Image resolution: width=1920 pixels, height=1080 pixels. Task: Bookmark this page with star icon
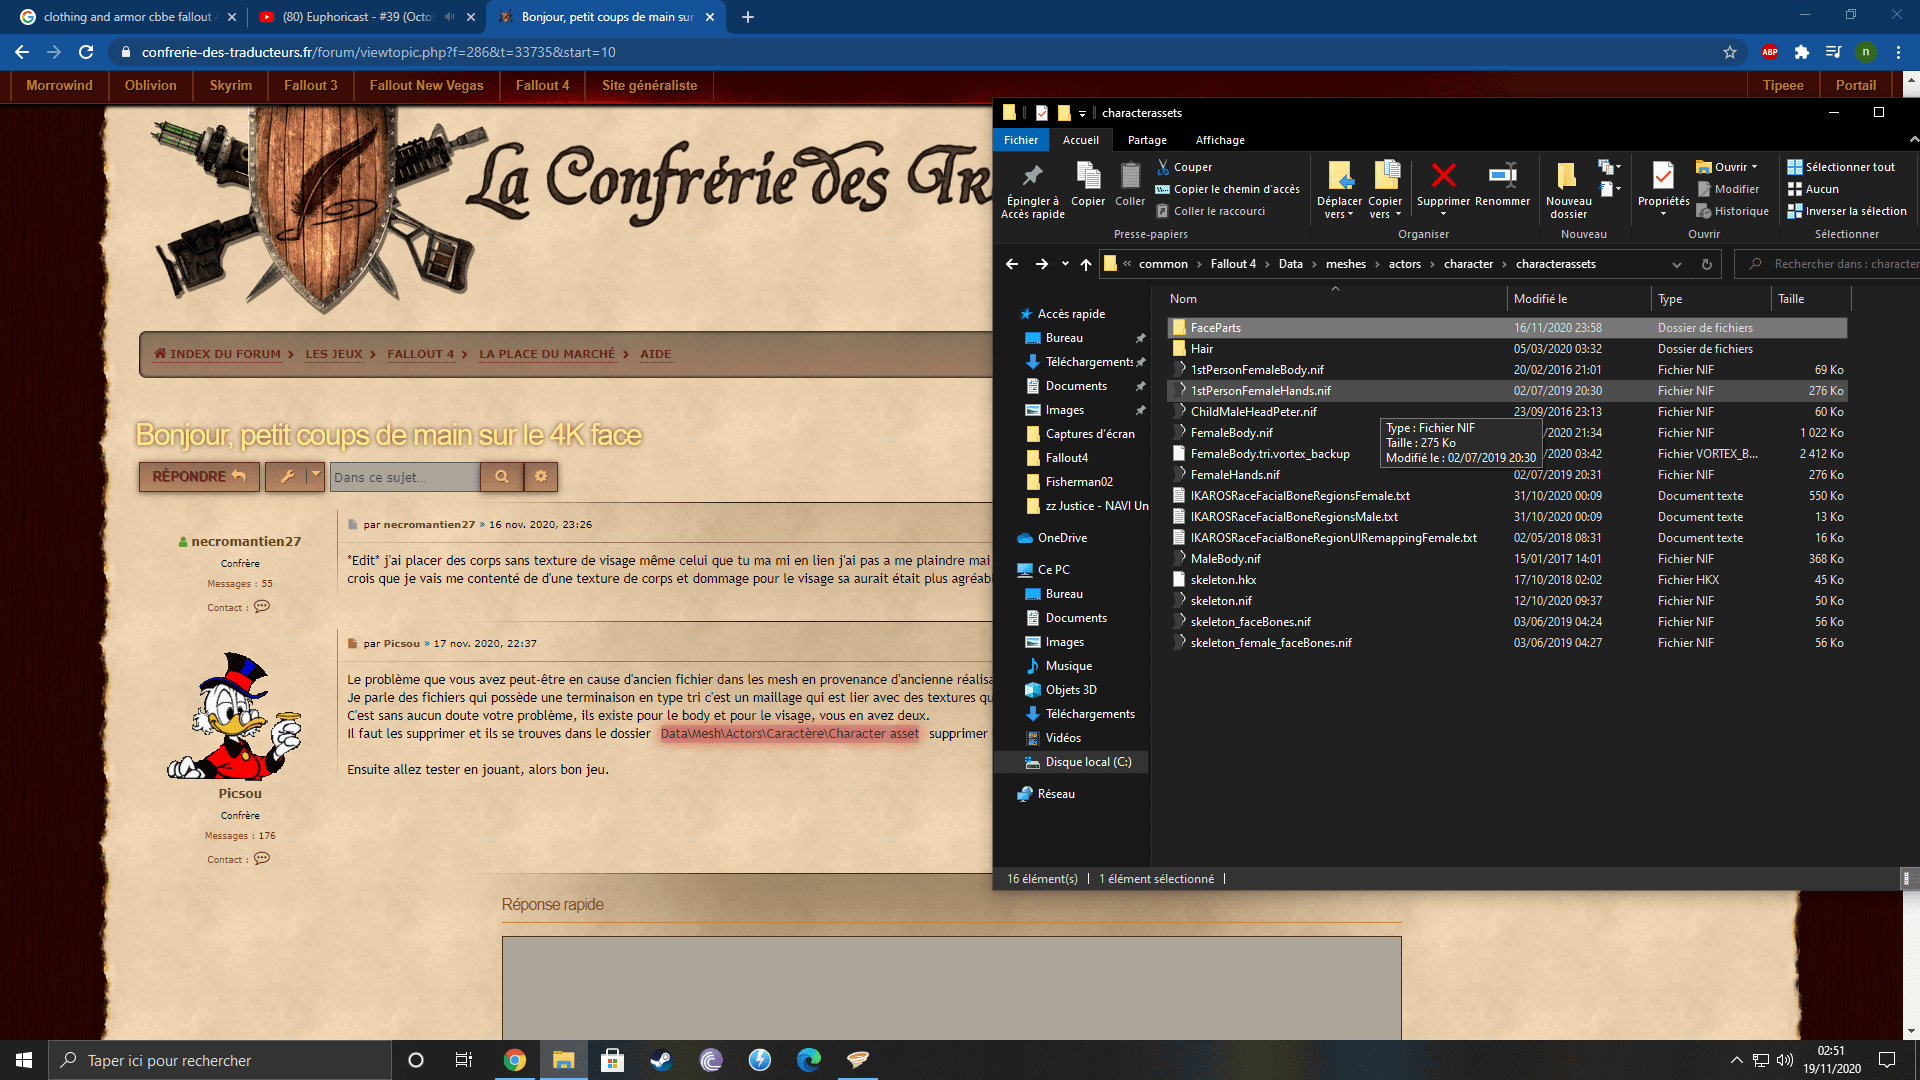point(1730,52)
